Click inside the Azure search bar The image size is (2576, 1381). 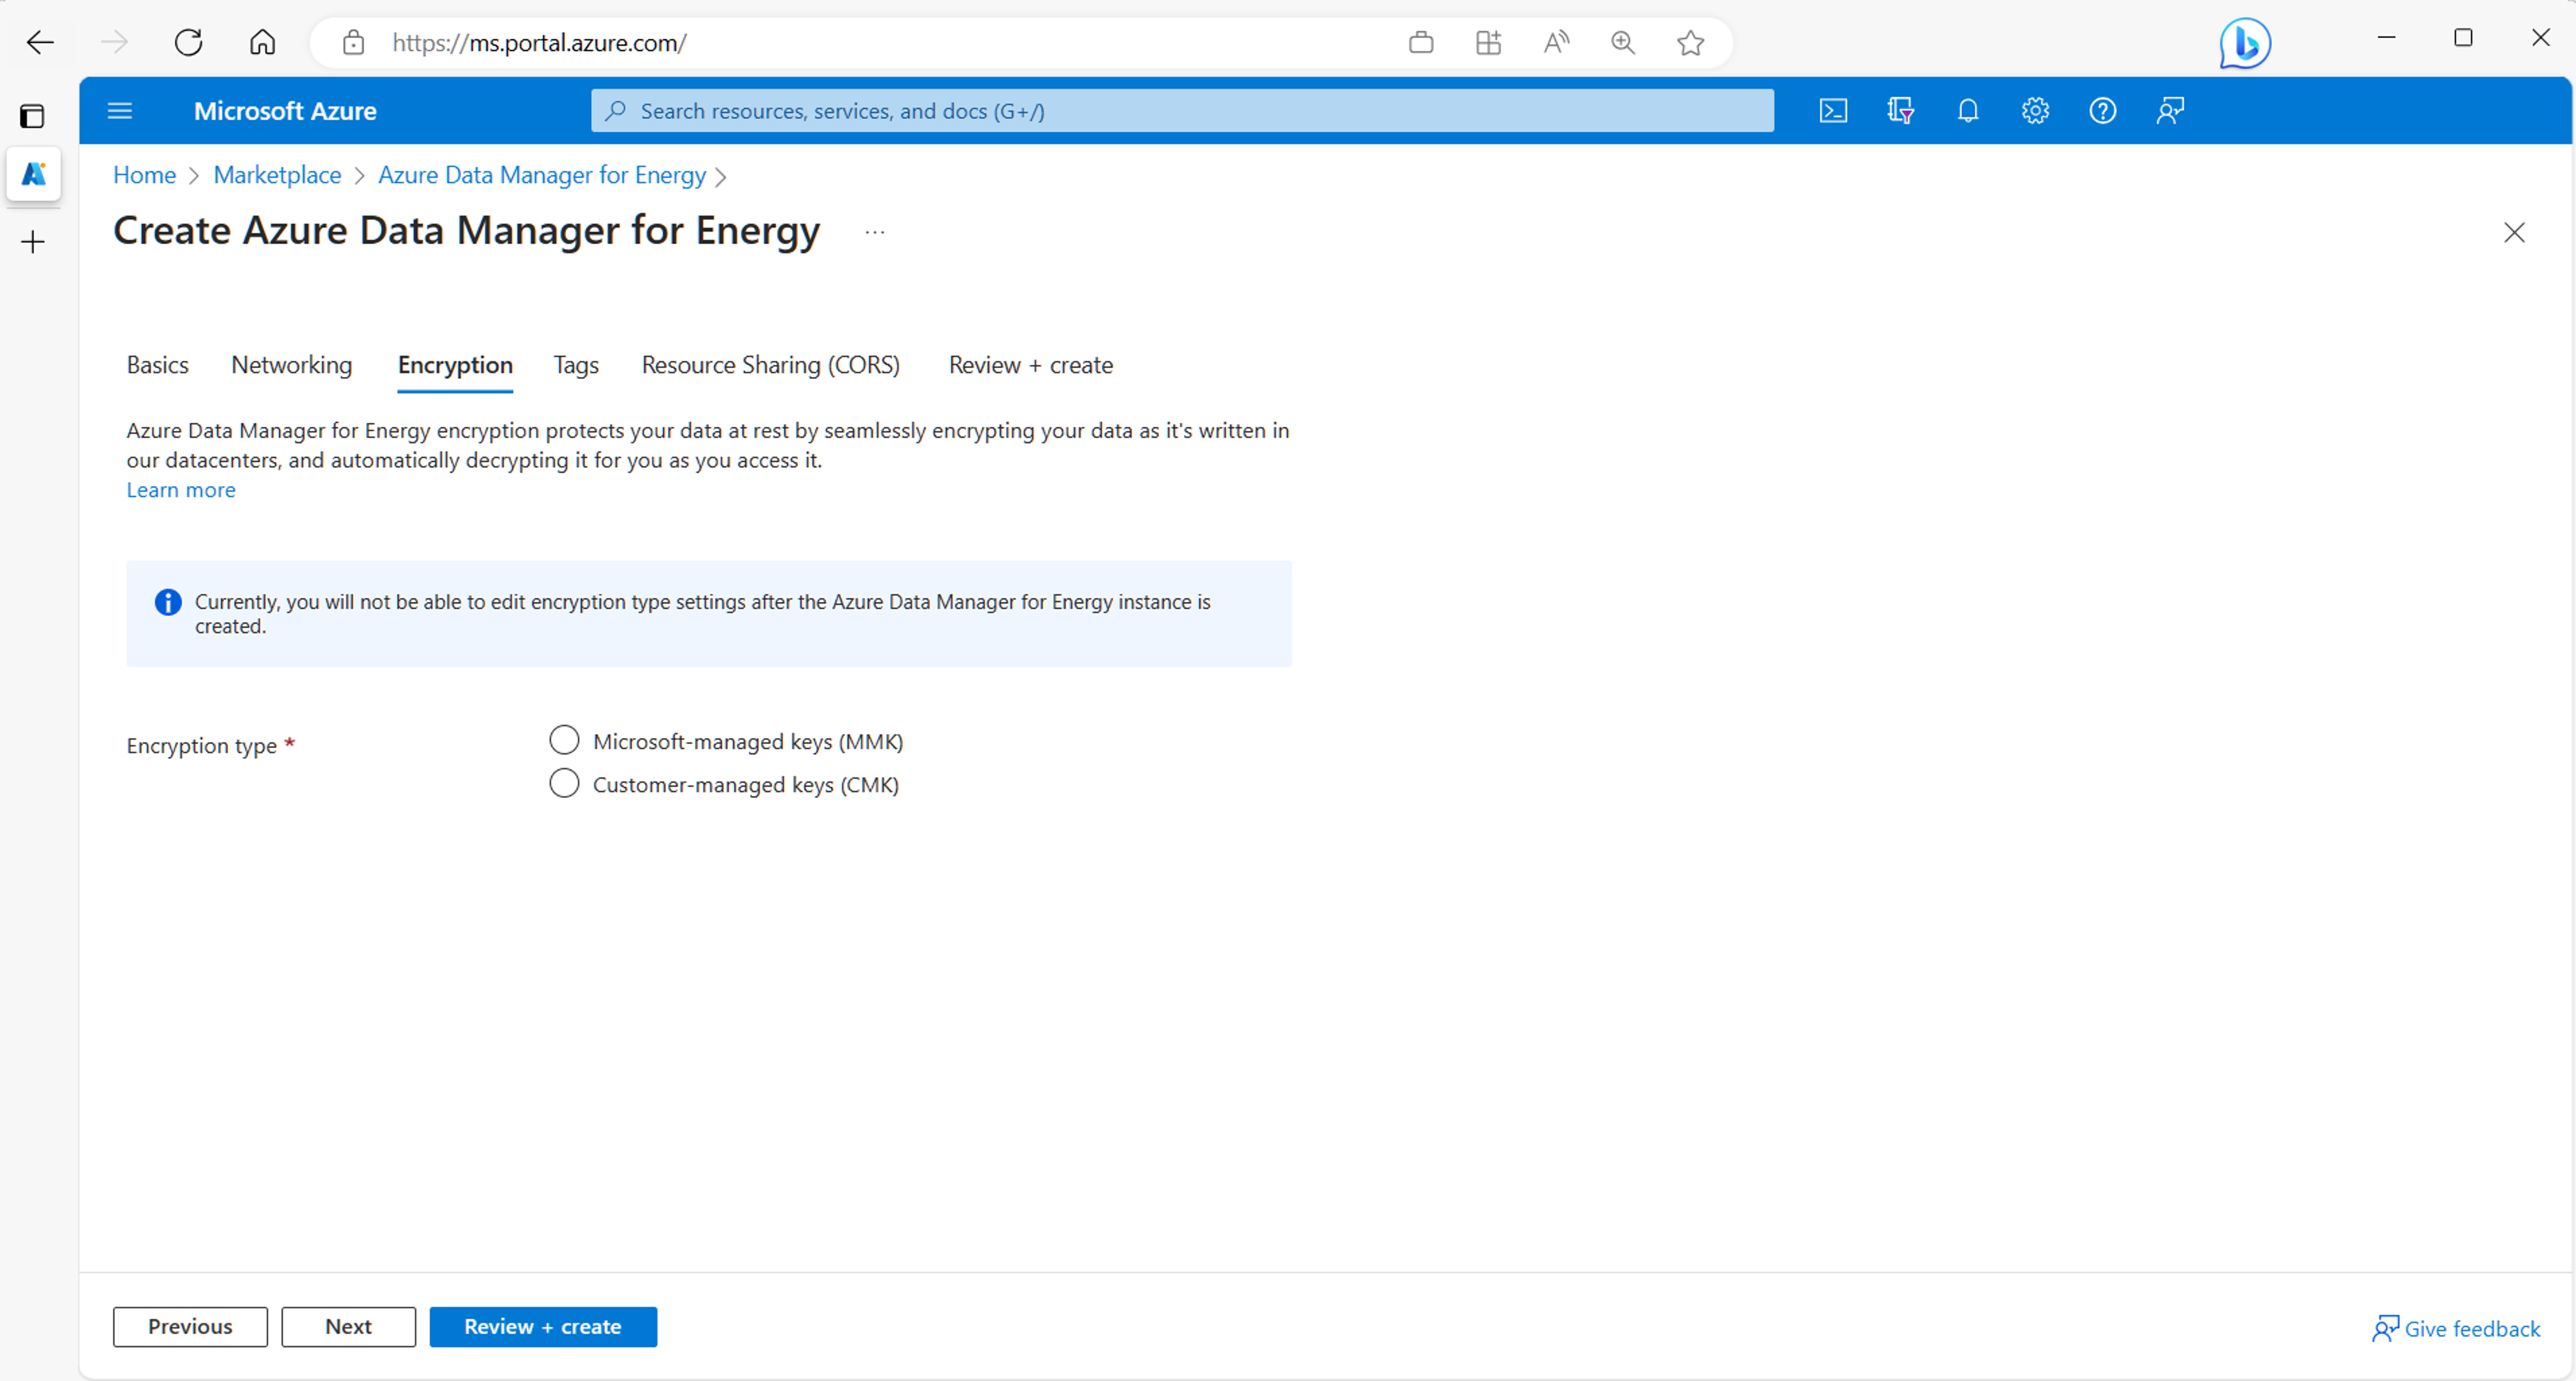click(1180, 110)
